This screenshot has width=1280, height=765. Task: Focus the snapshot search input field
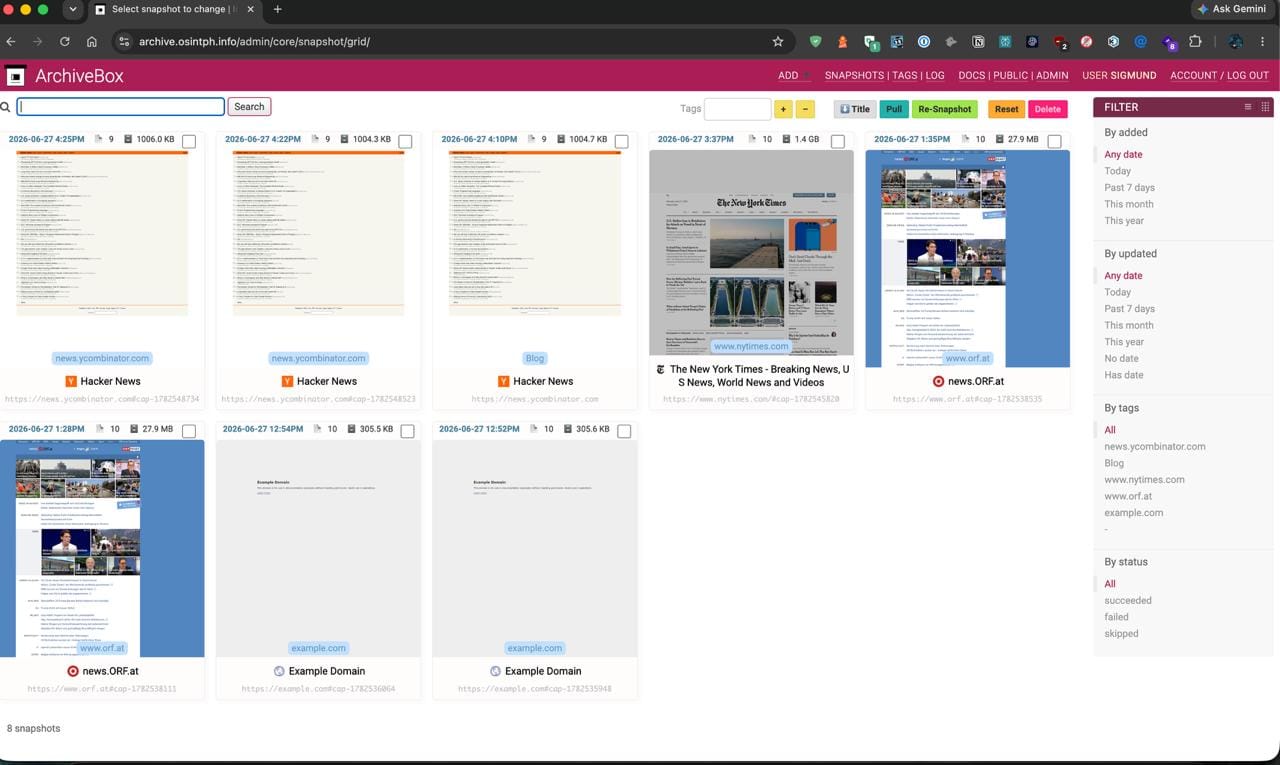pyautogui.click(x=121, y=107)
